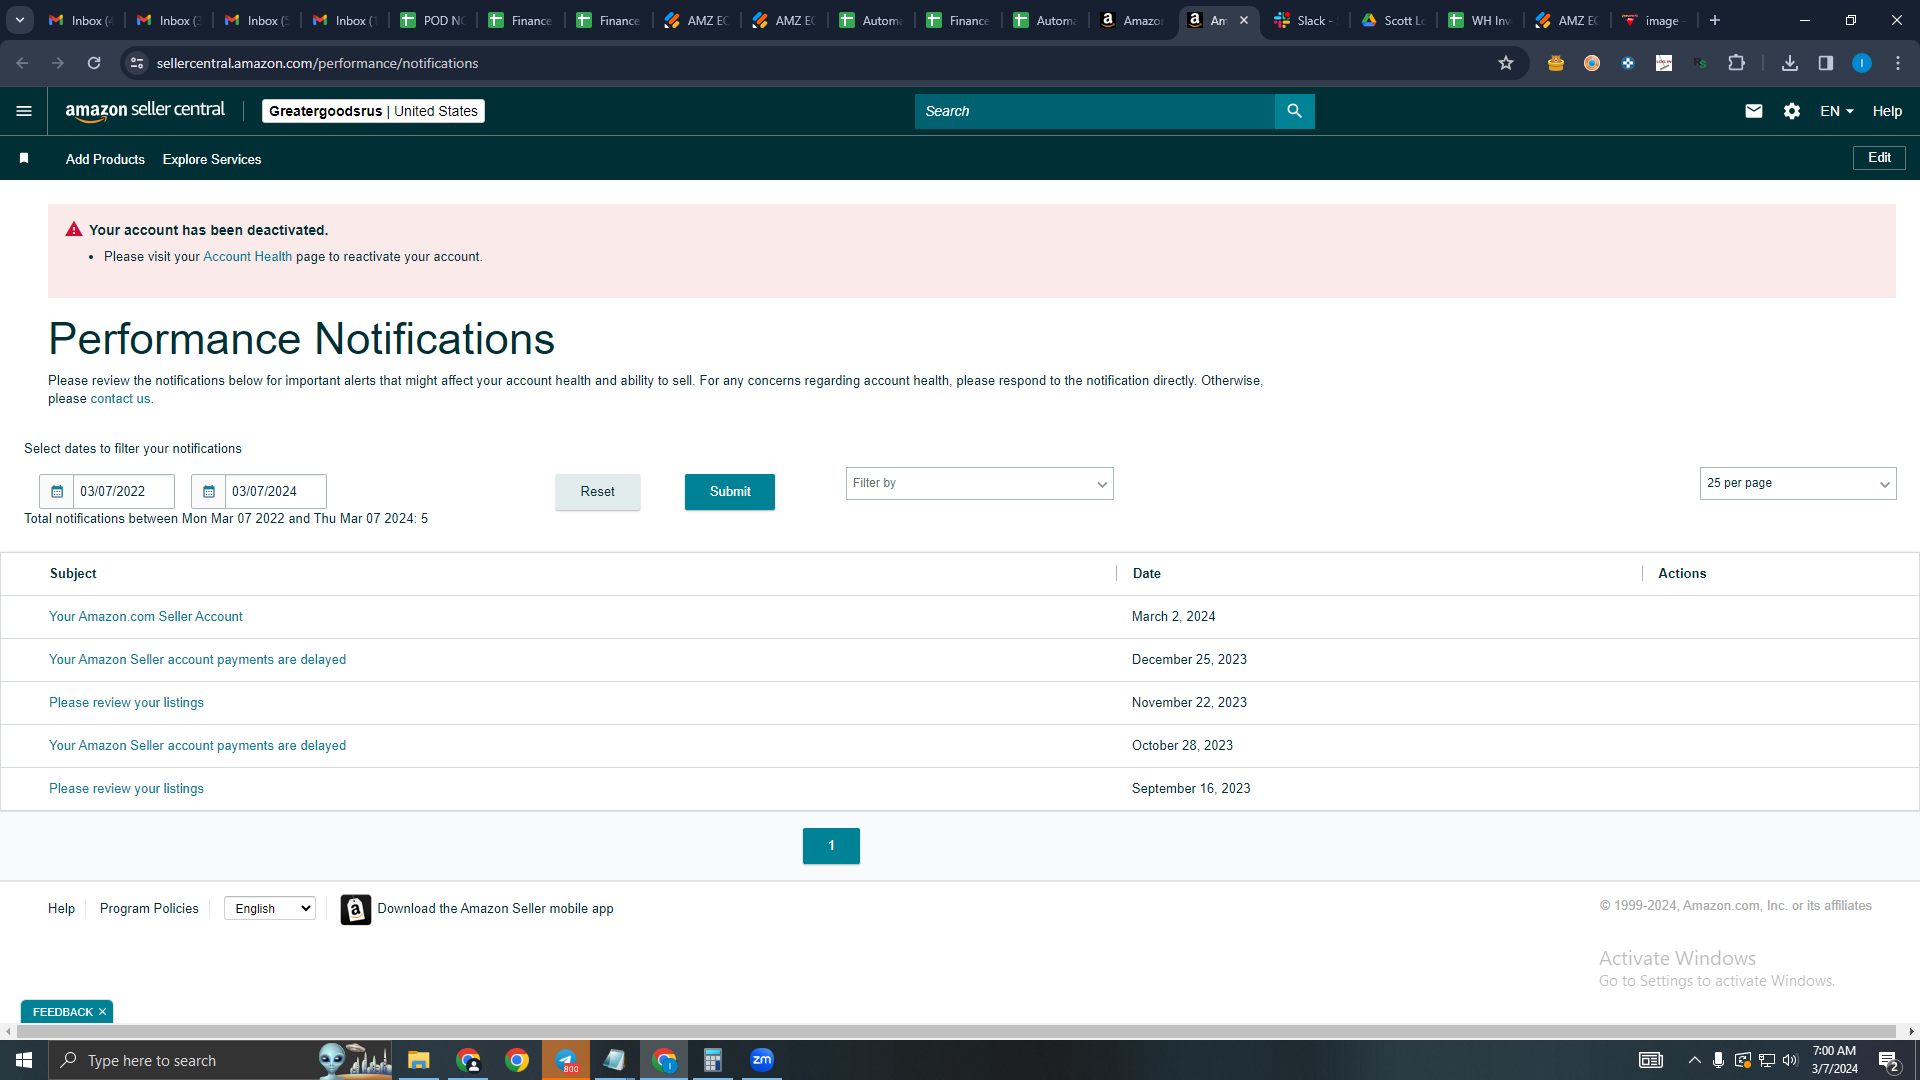This screenshot has height=1080, width=1920.
Task: Focus the start date field 03/07/2022
Action: 124,492
